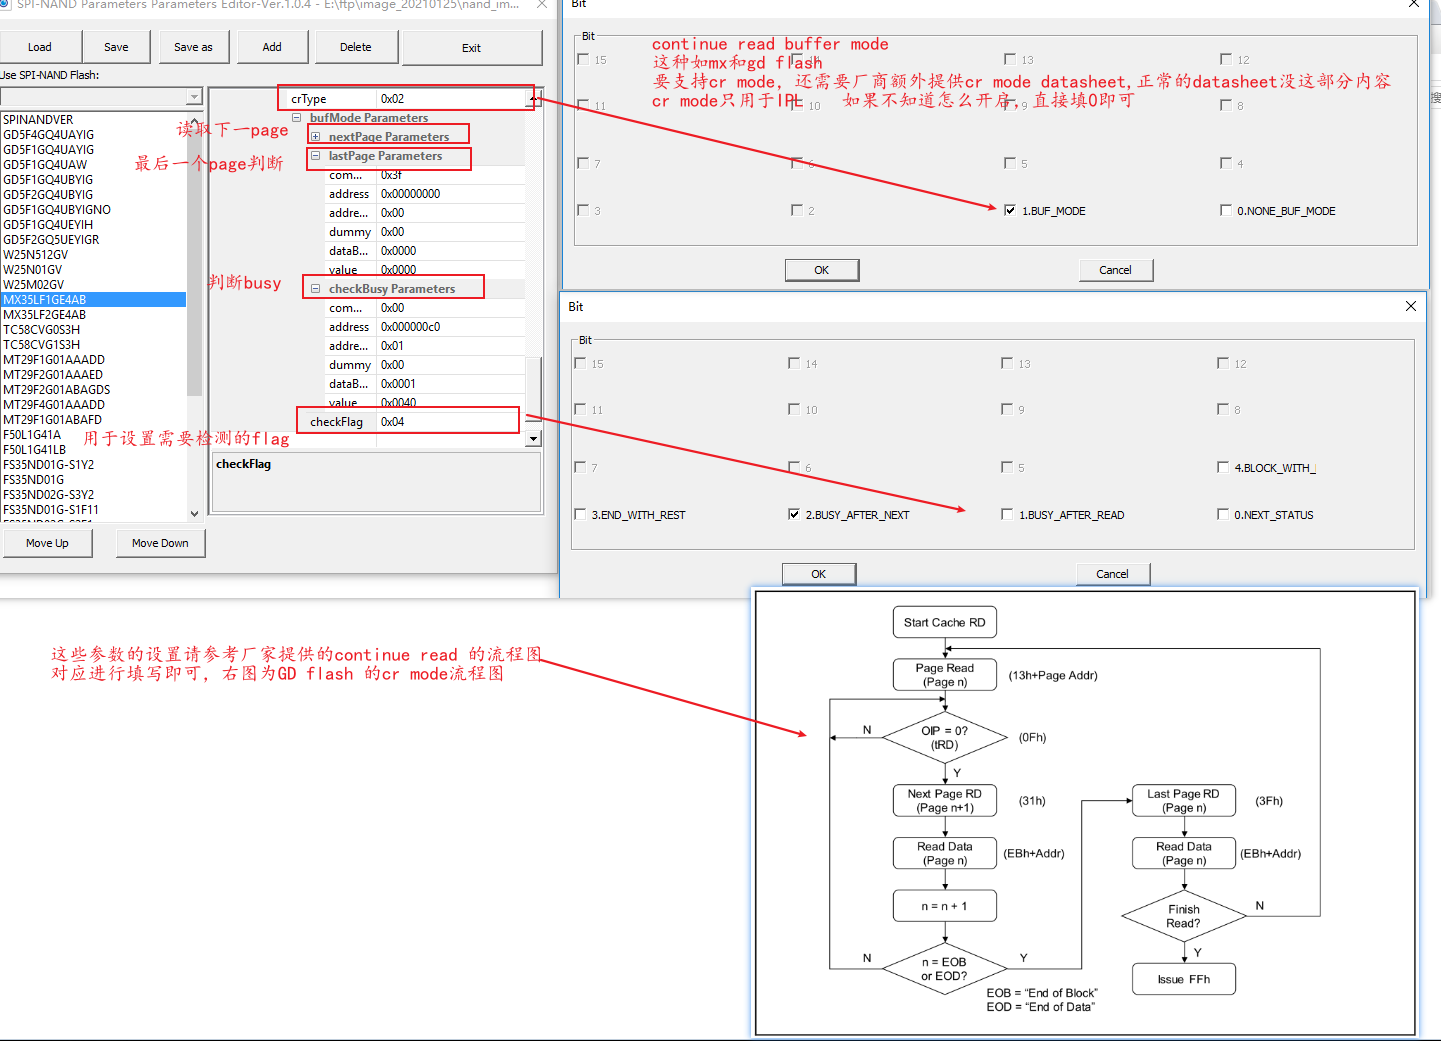Click the Add button
Image resolution: width=1441 pixels, height=1041 pixels.
tap(272, 47)
